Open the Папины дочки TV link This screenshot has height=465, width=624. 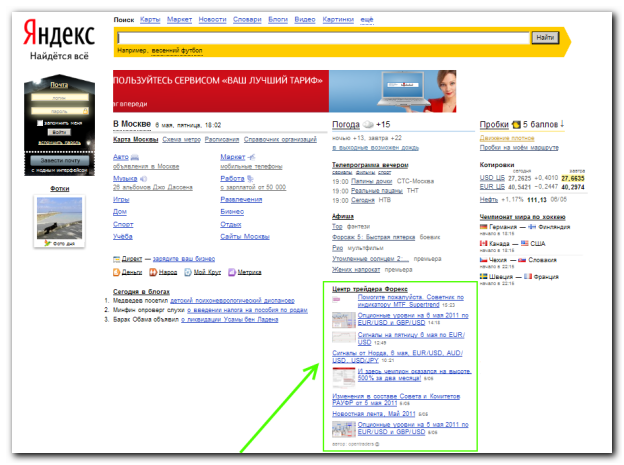pyautogui.click(x=372, y=181)
